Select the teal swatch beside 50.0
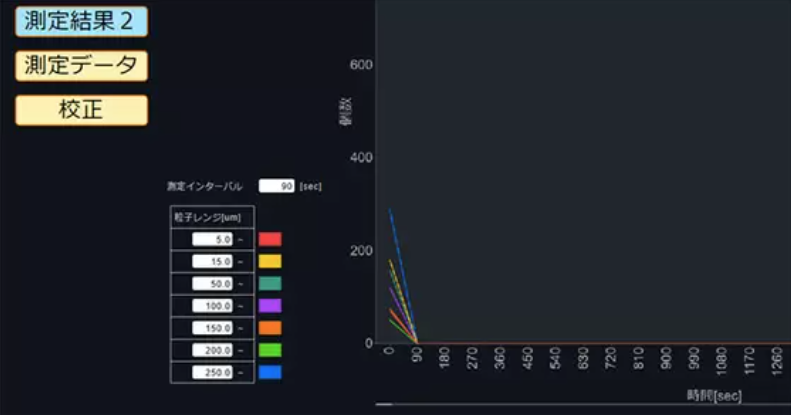 click(270, 284)
